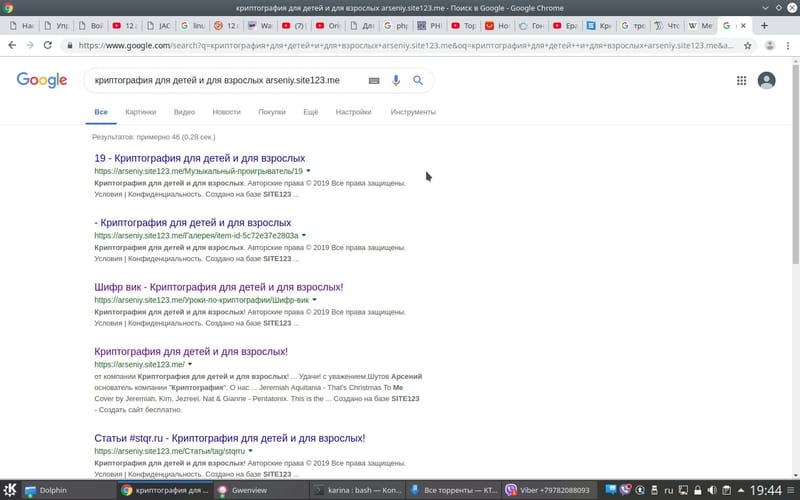
Task: Select the 'Все' search tab
Action: click(101, 112)
